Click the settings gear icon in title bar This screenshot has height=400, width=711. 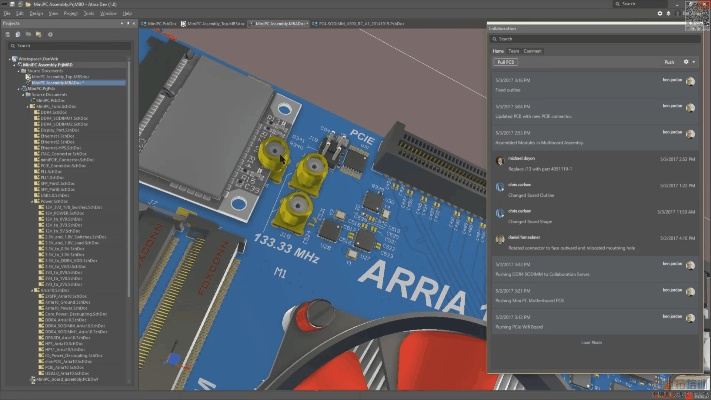click(x=660, y=13)
